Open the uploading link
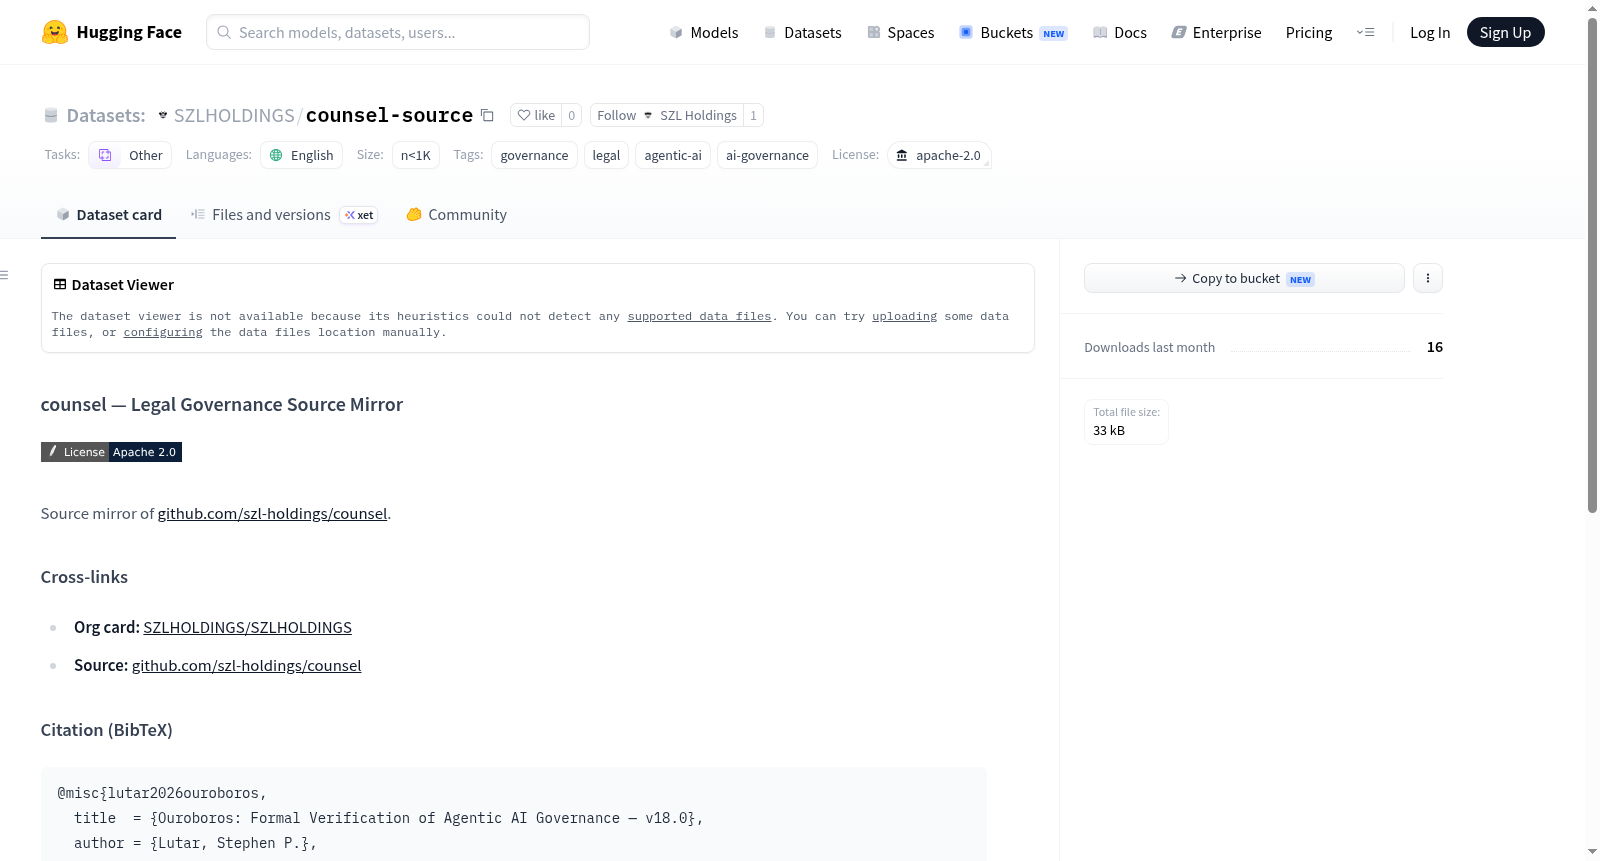 coord(904,316)
